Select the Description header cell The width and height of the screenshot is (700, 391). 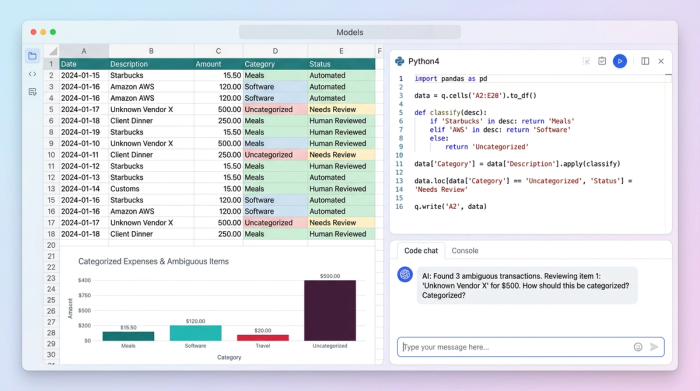tap(151, 64)
